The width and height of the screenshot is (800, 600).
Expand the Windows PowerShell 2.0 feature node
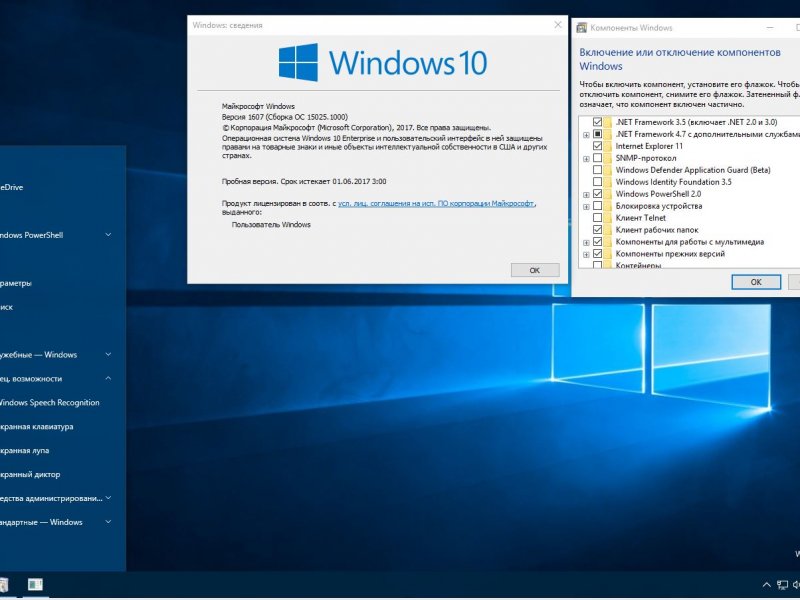pyautogui.click(x=586, y=195)
